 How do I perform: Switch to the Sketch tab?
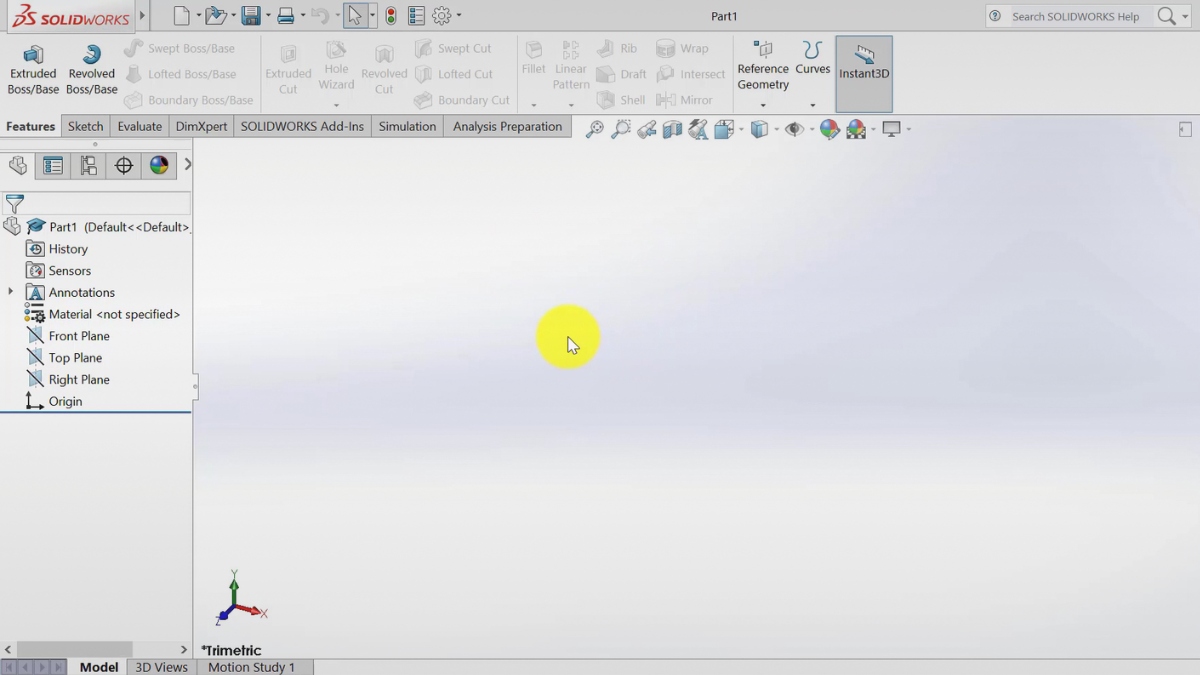[86, 127]
